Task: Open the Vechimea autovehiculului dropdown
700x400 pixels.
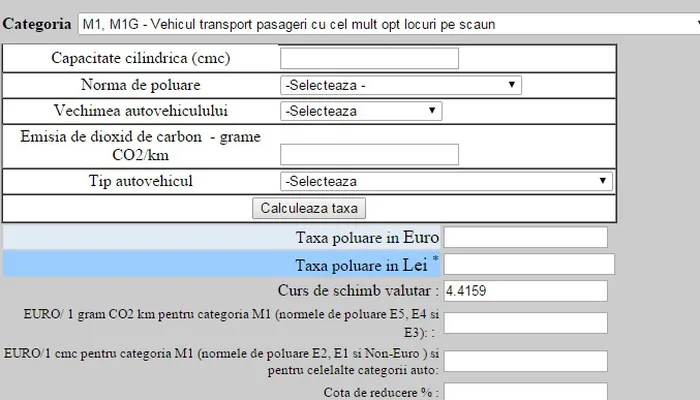Action: [361, 111]
